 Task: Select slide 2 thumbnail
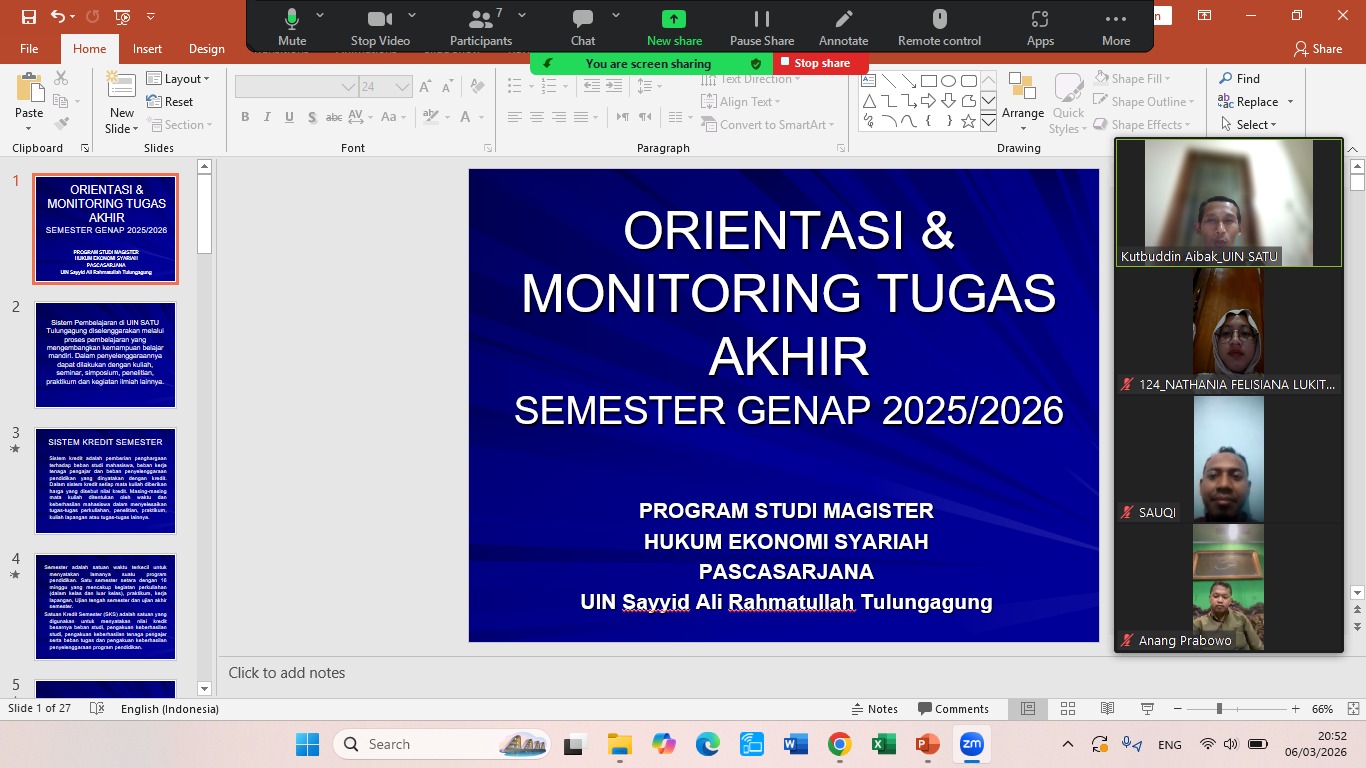[106, 355]
